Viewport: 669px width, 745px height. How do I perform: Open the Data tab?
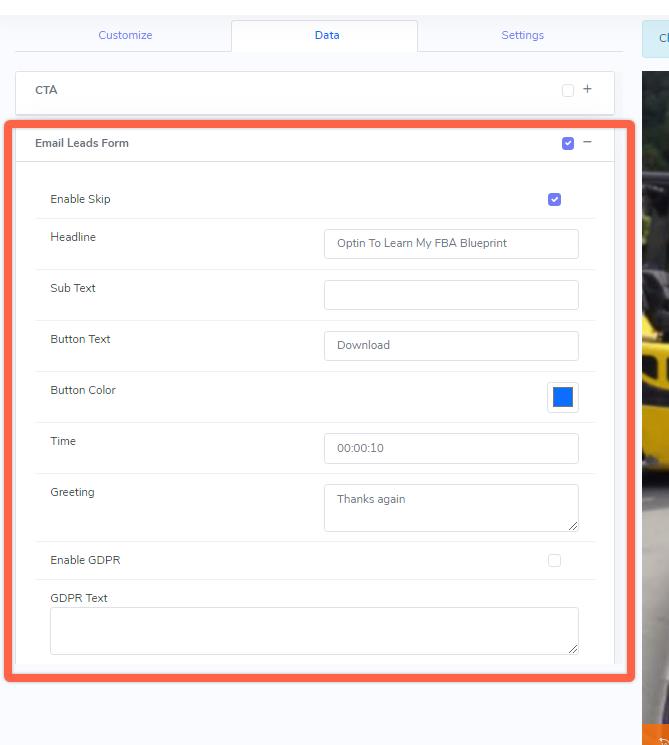pyautogui.click(x=327, y=35)
